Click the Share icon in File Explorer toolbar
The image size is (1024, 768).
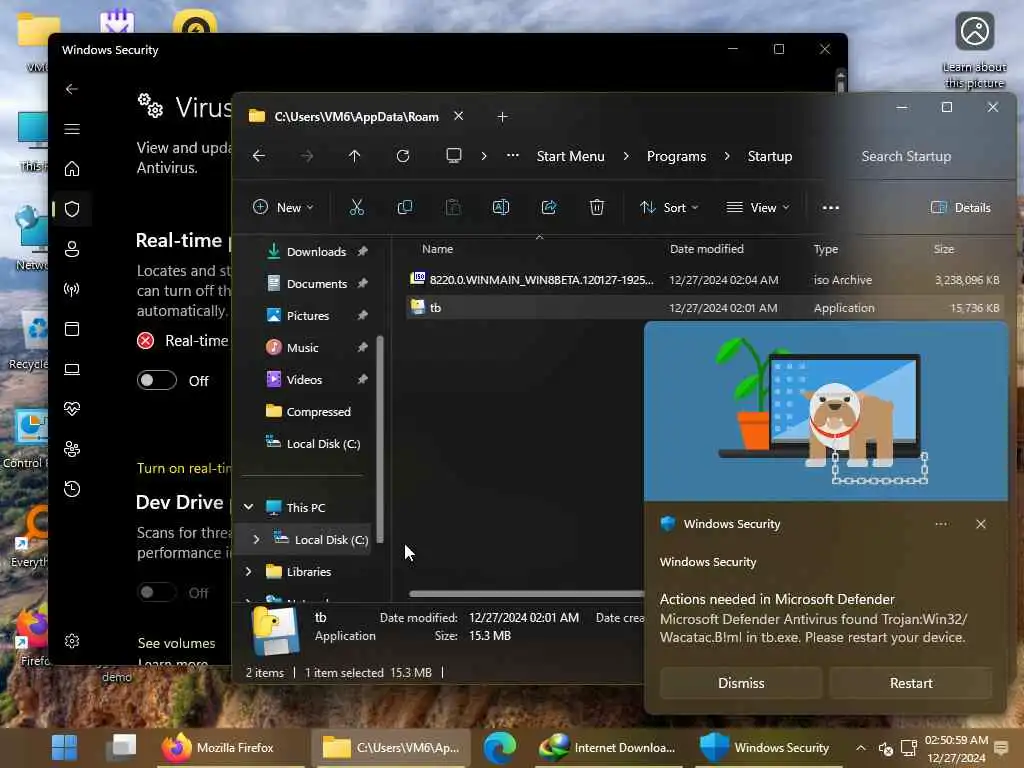click(x=549, y=208)
